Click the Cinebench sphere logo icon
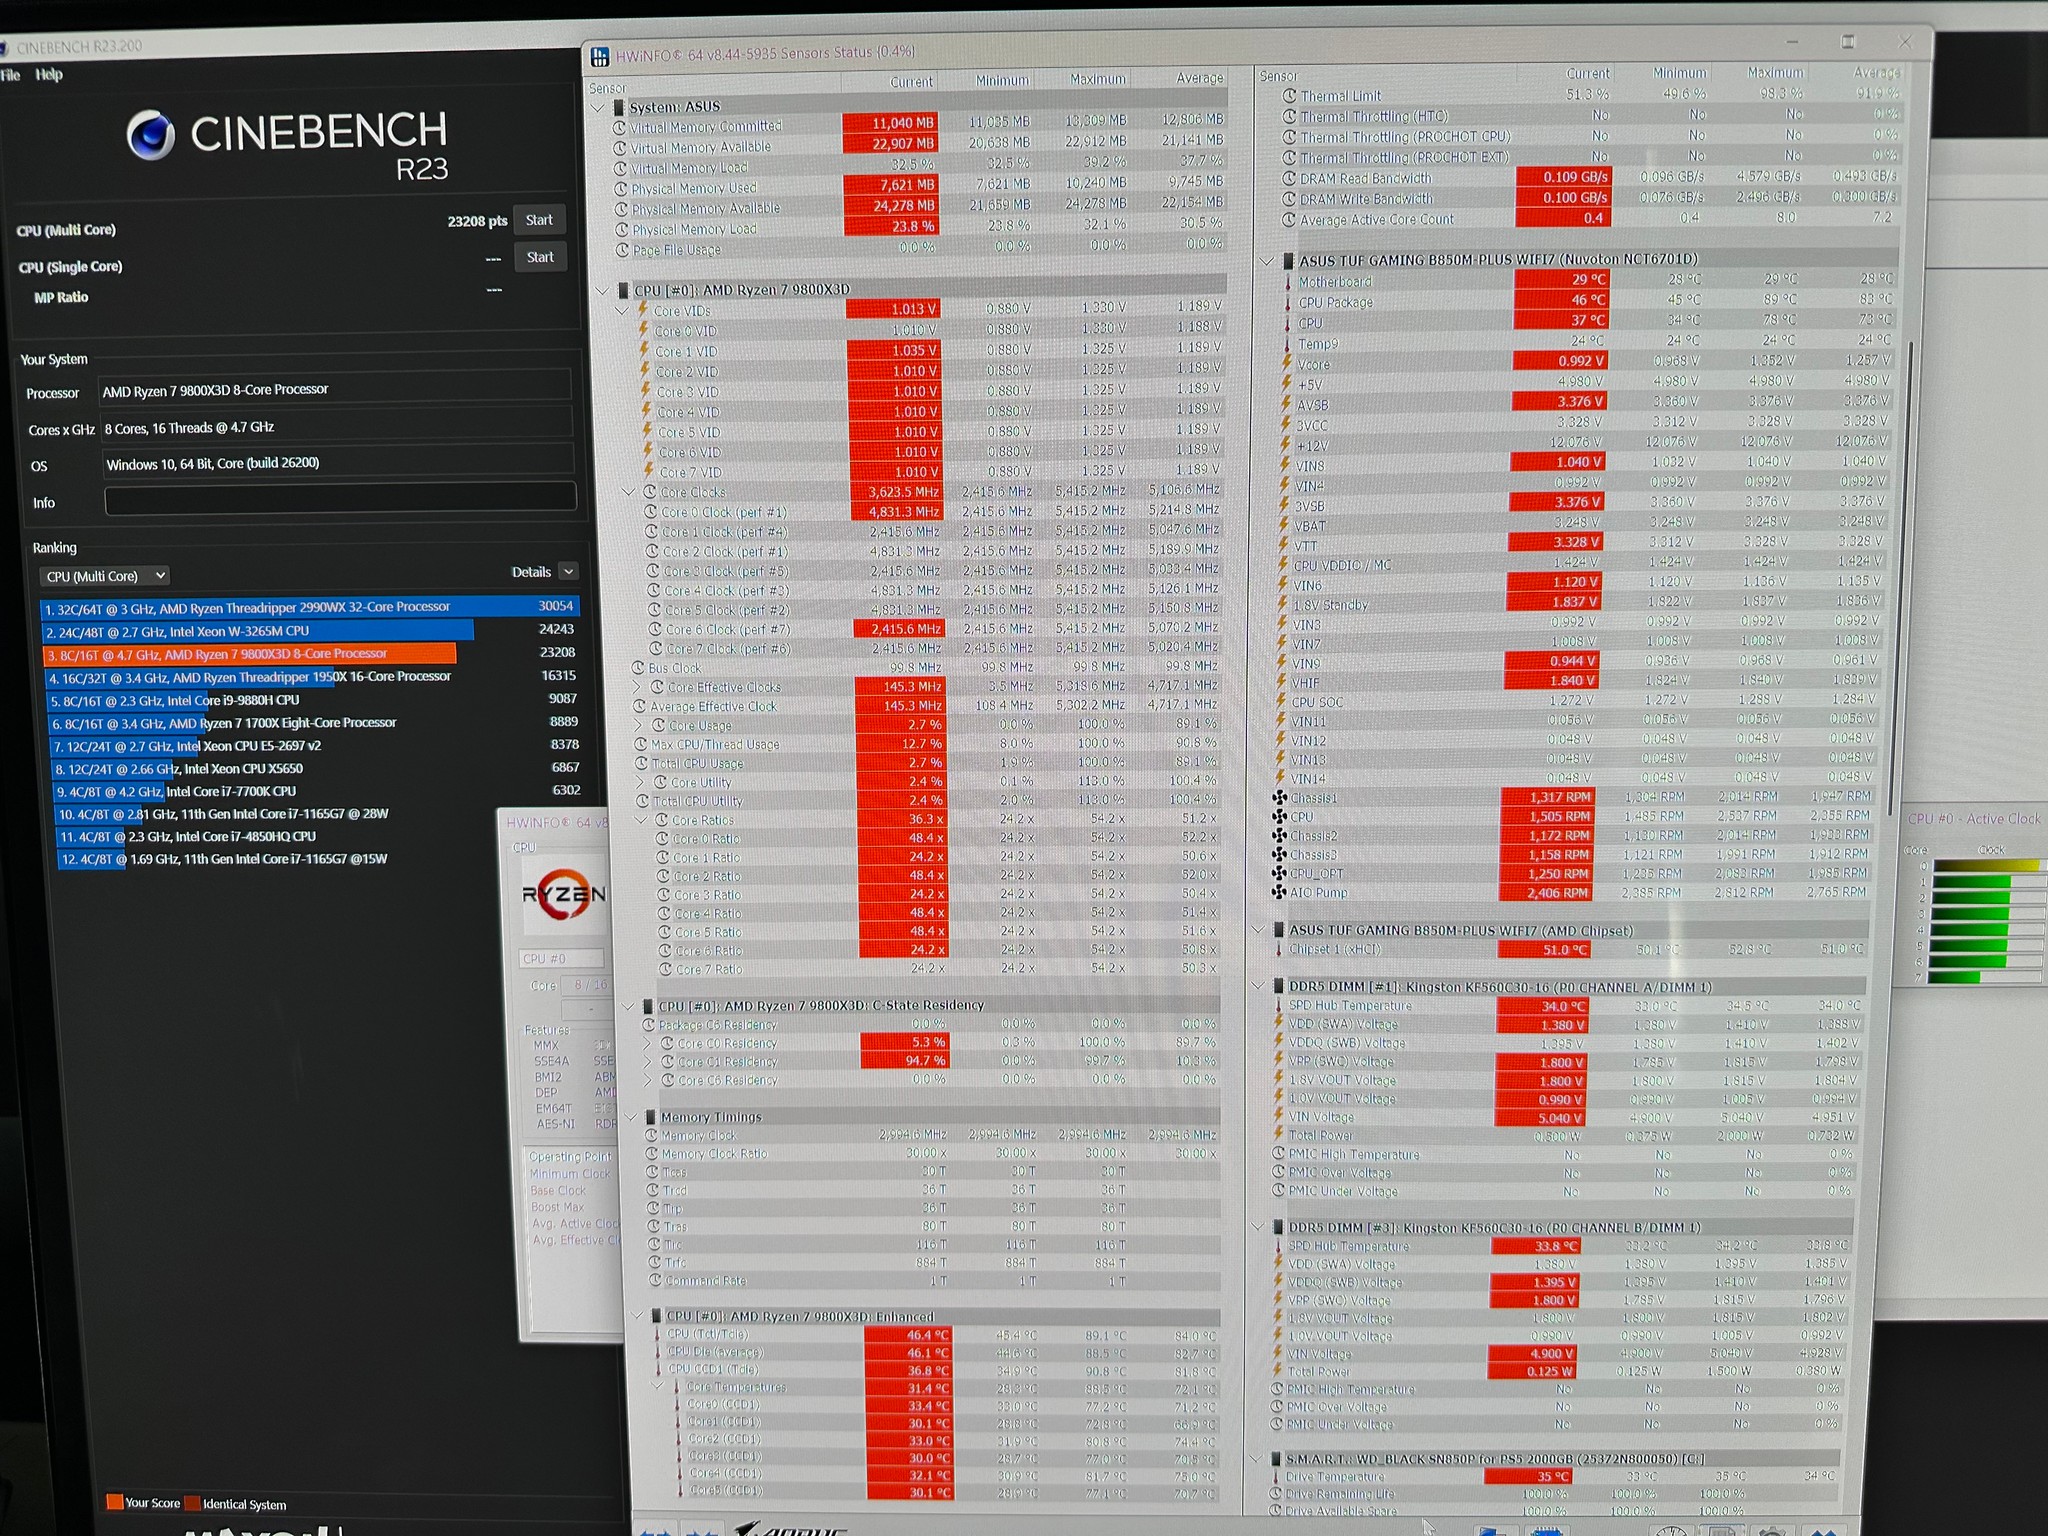This screenshot has height=1536, width=2048. (x=151, y=136)
